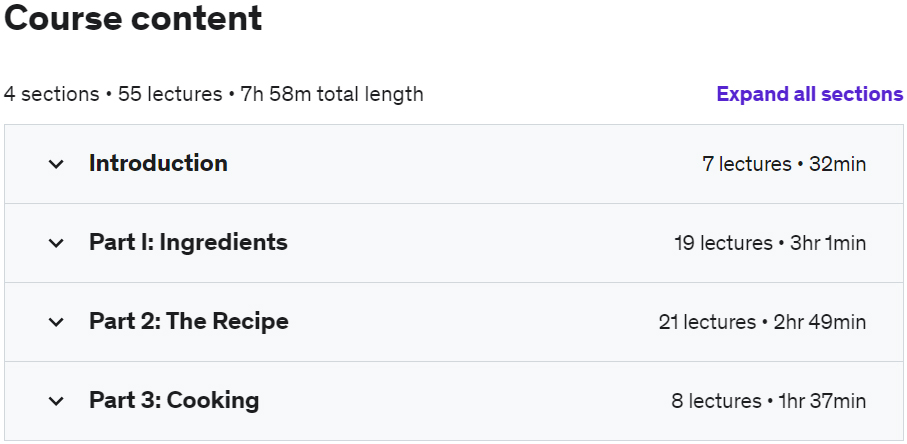Expand the Part I: Ingredients section title

click(188, 242)
